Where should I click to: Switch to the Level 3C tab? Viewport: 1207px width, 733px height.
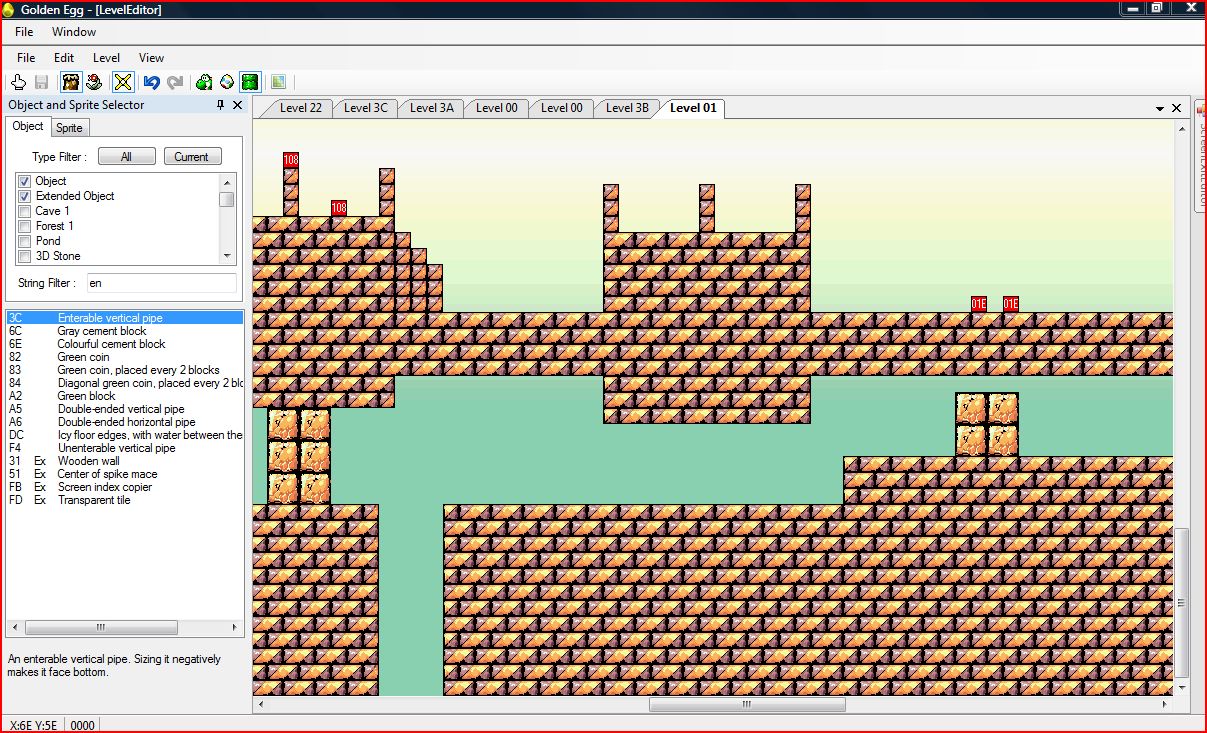[365, 108]
